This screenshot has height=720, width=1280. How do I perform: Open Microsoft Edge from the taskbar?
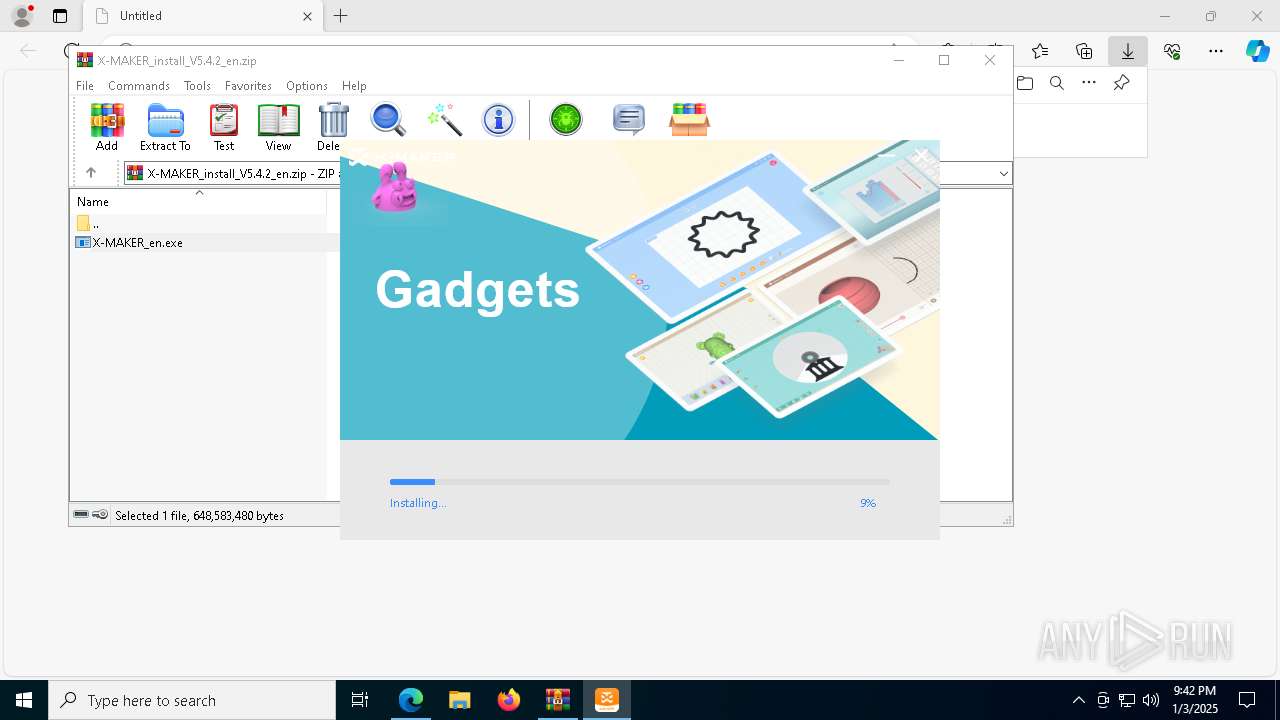(411, 700)
